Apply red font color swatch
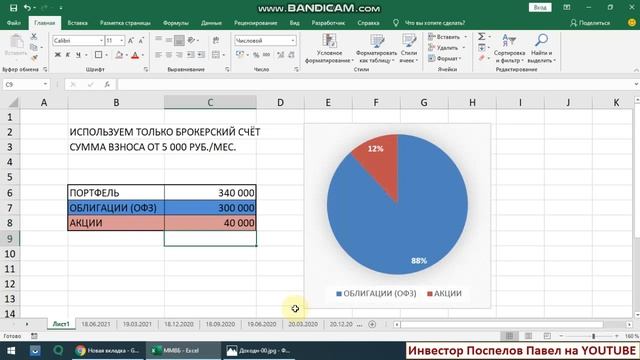640x360 pixels. (x=135, y=55)
